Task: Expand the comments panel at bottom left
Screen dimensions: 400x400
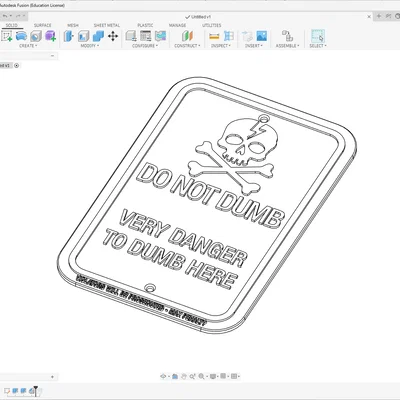Action: point(52,377)
